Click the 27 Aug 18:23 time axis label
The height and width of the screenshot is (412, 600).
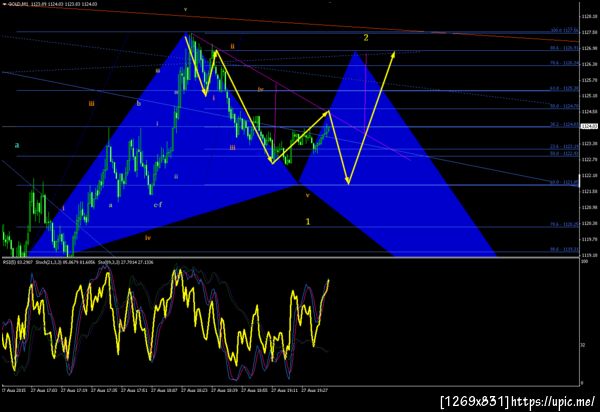pyautogui.click(x=194, y=391)
